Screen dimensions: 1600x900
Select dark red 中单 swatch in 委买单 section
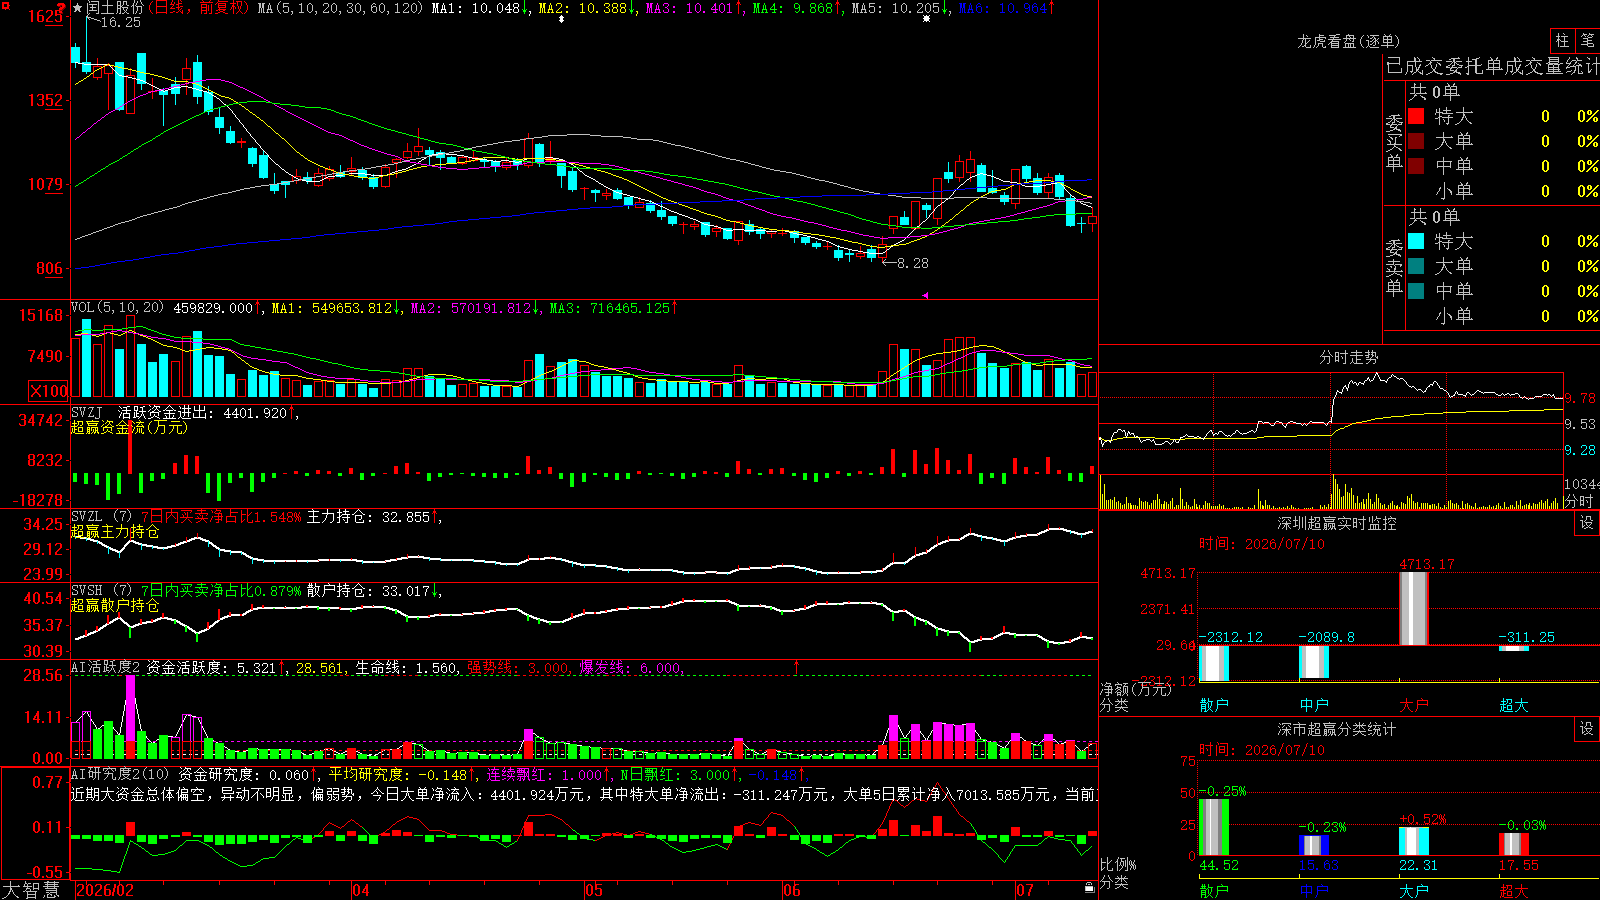point(1416,166)
